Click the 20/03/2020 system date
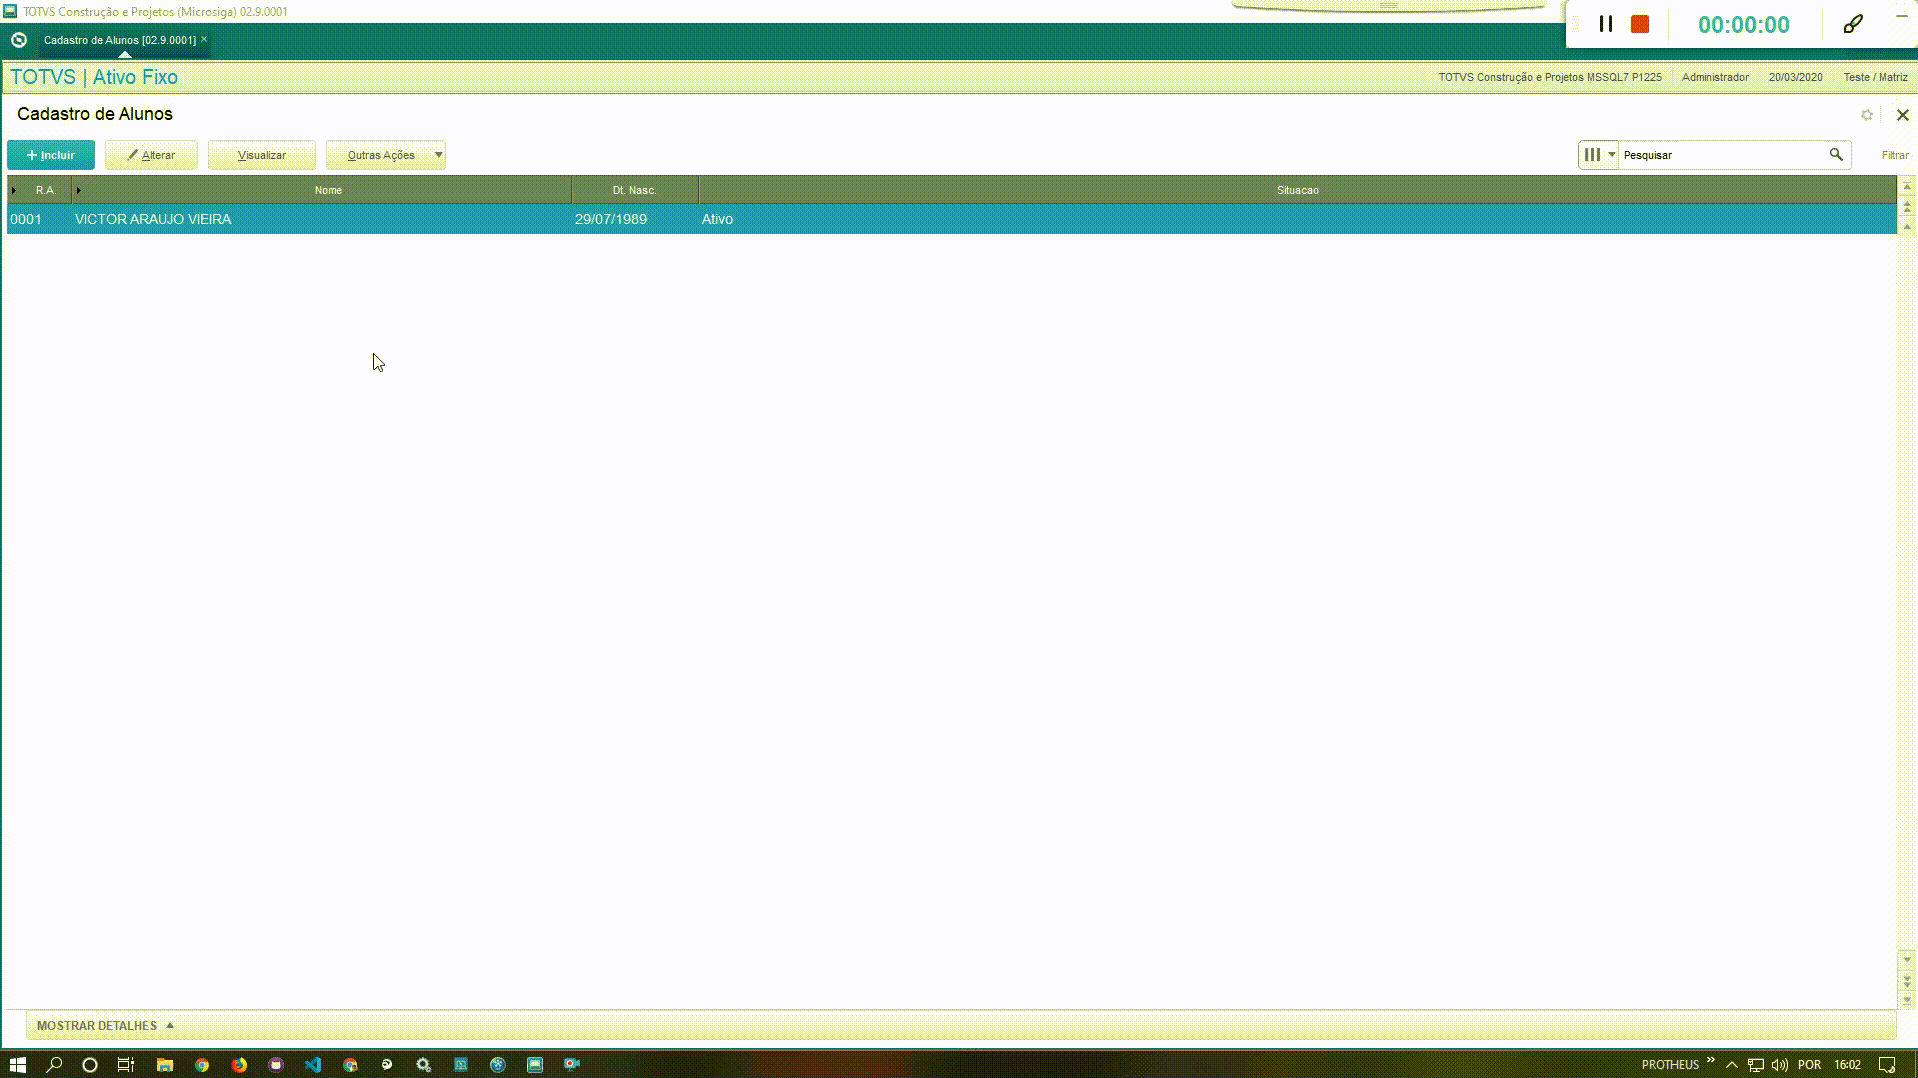The image size is (1918, 1078). pos(1795,77)
